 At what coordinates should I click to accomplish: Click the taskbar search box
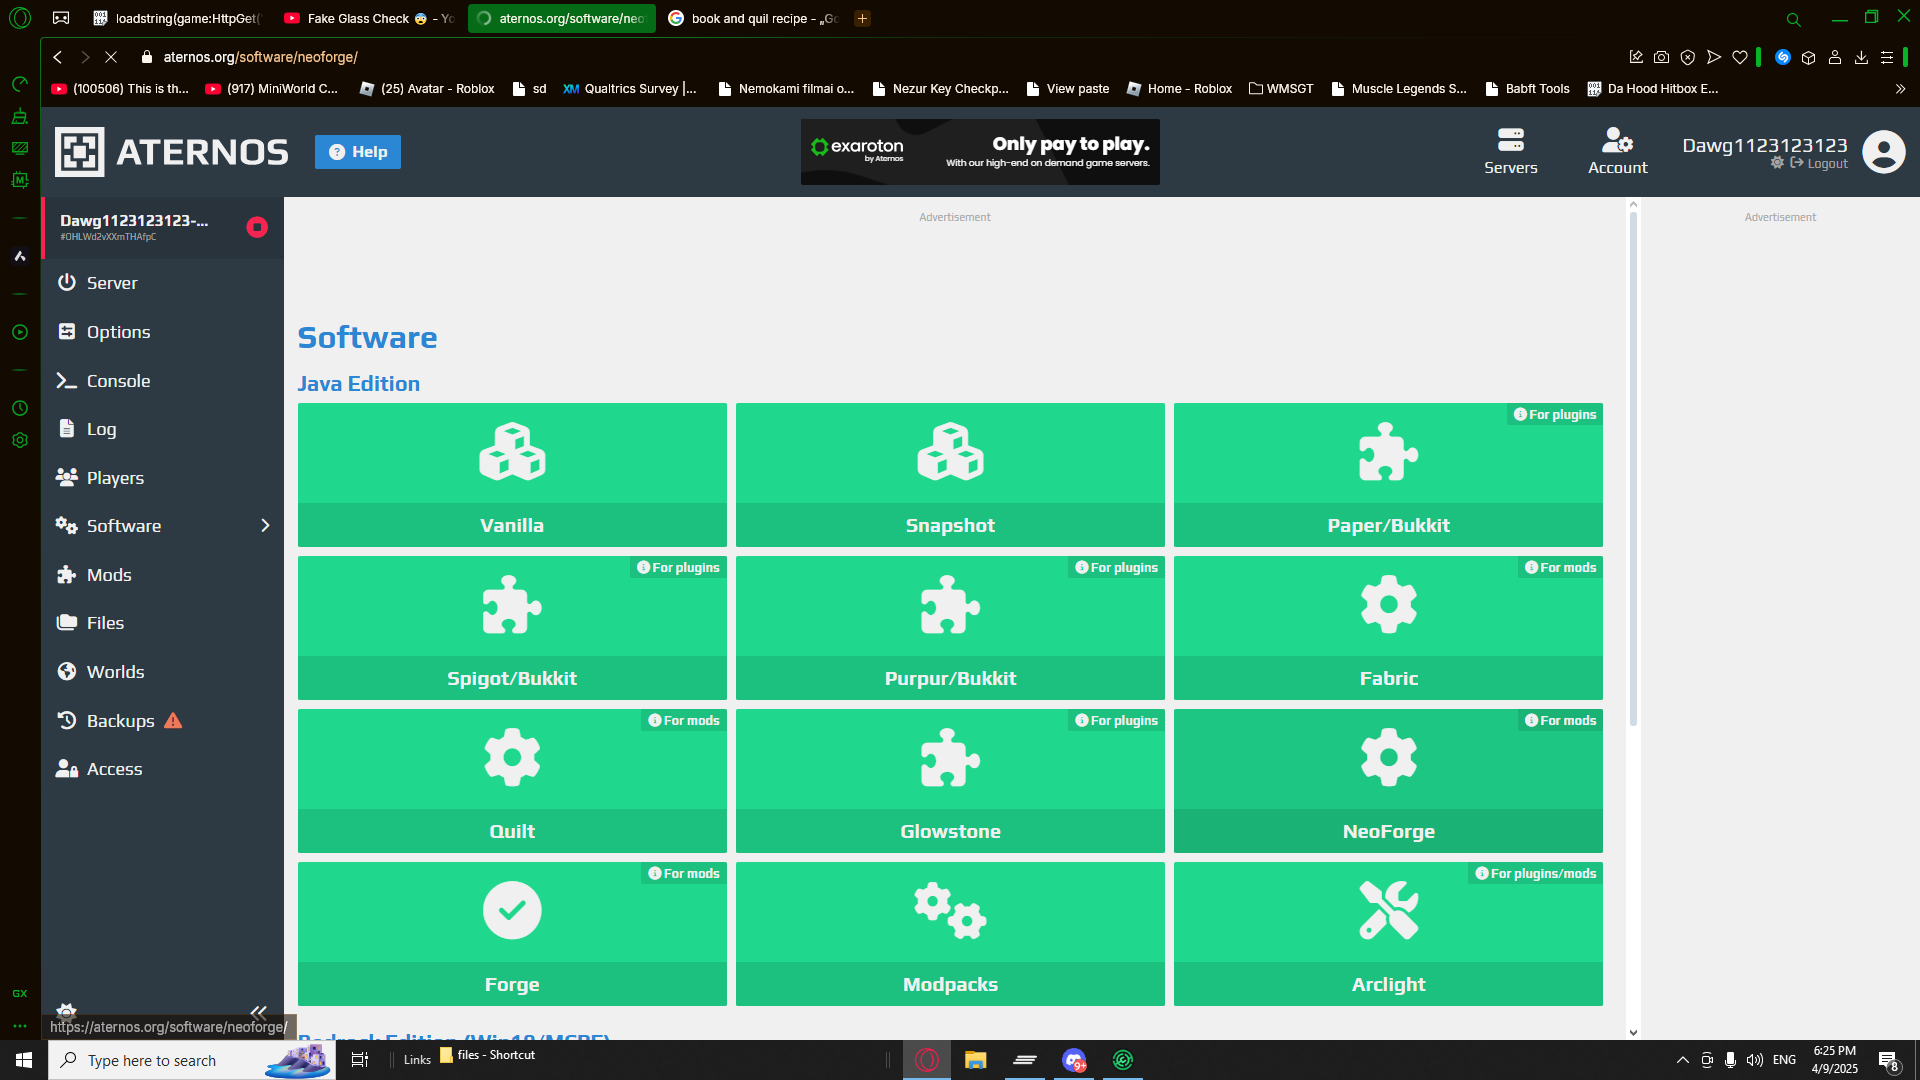point(192,1060)
